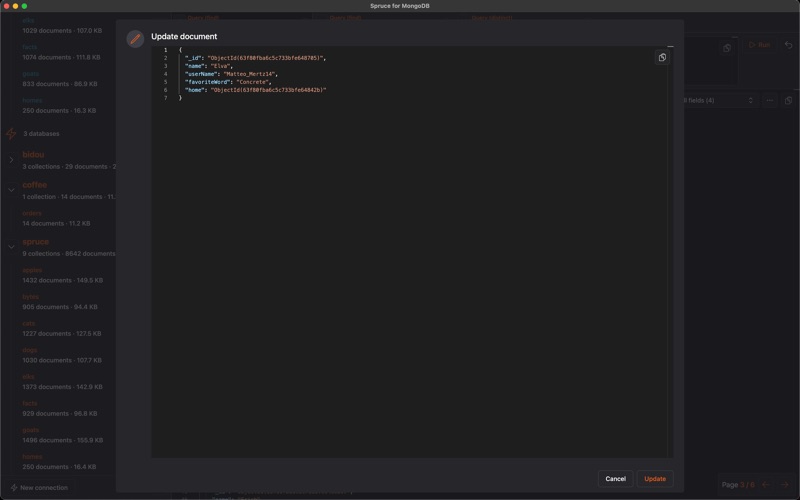Image resolution: width=800 pixels, height=500 pixels.
Task: Click the "favoriteWord": "Concrete" line
Action: click(x=228, y=82)
